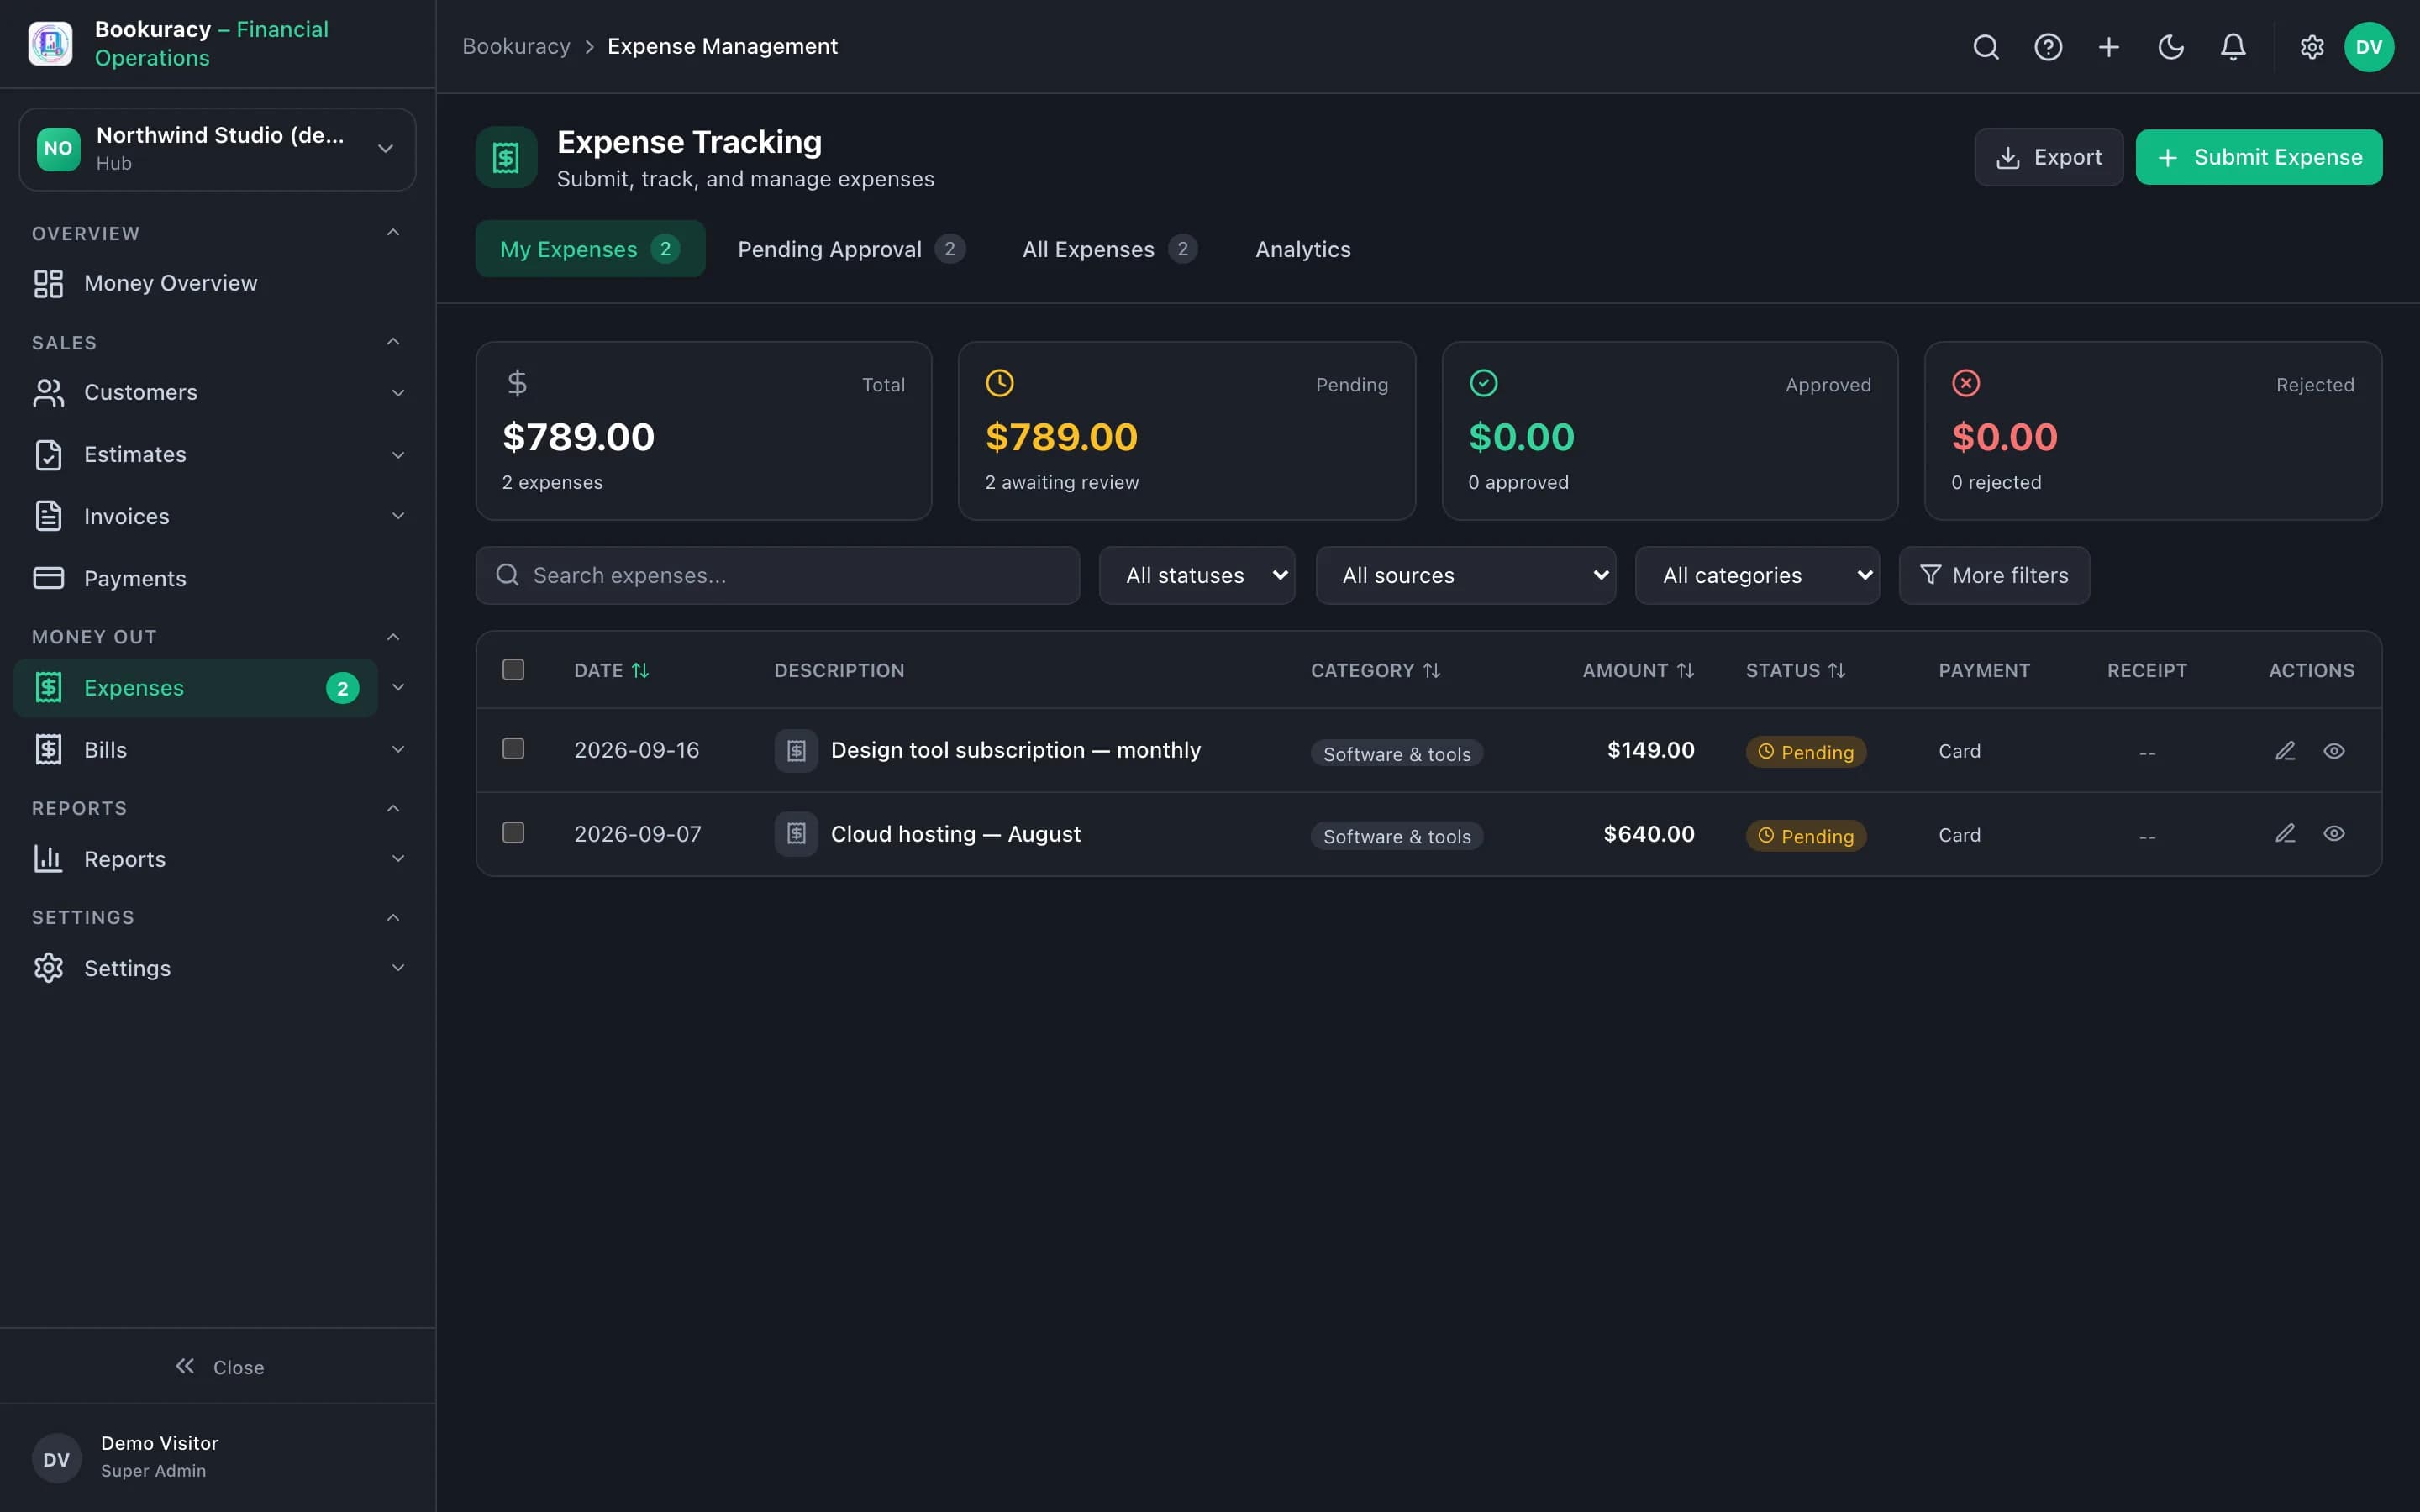Viewport: 2420px width, 1512px height.
Task: Expand the Invoices submenu
Action: point(398,516)
